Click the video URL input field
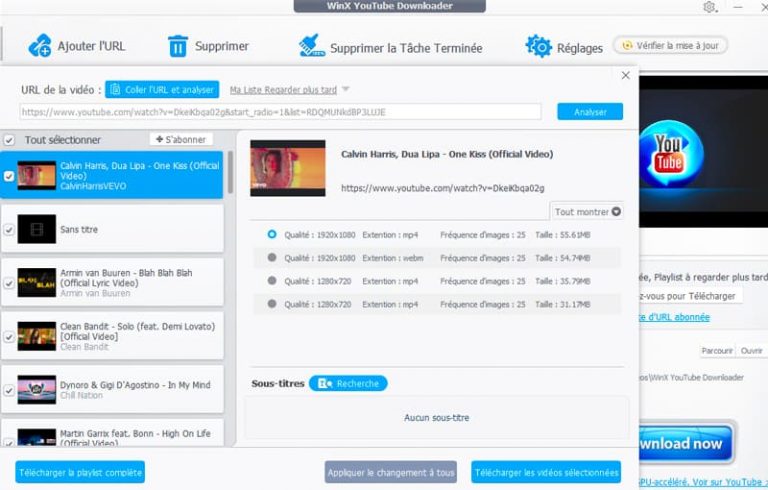 (x=280, y=112)
